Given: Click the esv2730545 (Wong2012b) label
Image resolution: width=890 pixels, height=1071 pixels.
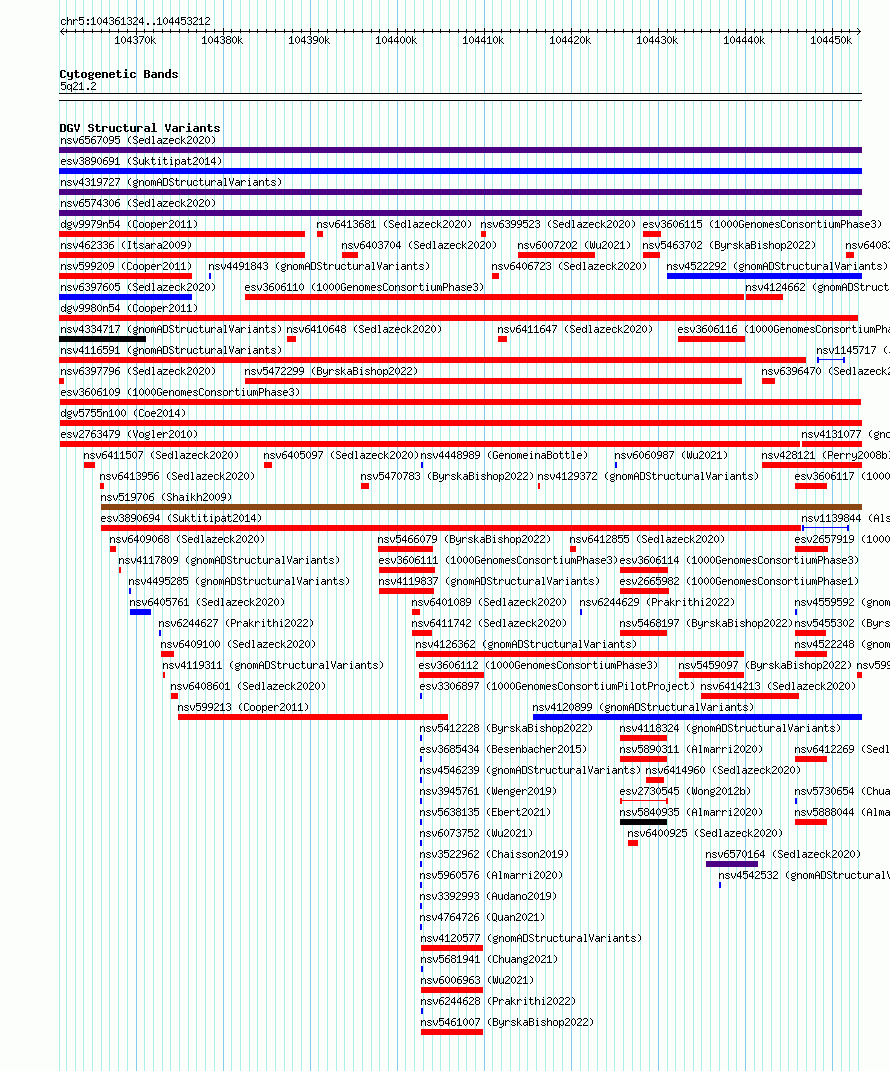Looking at the screenshot, I should click(685, 792).
